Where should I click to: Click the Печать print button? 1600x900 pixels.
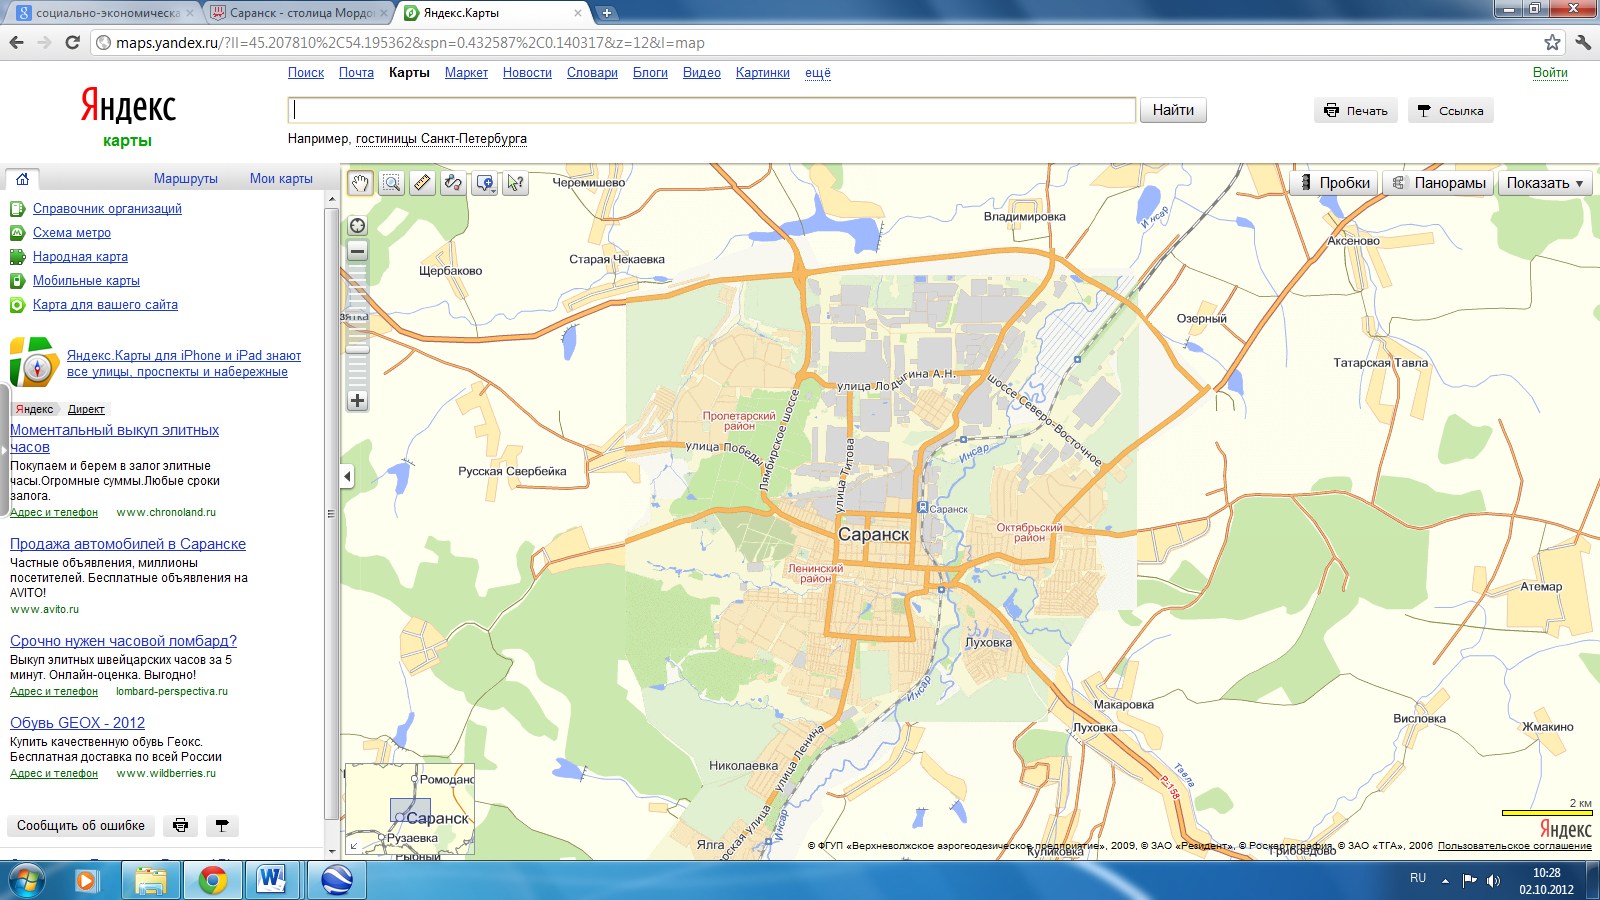1356,111
